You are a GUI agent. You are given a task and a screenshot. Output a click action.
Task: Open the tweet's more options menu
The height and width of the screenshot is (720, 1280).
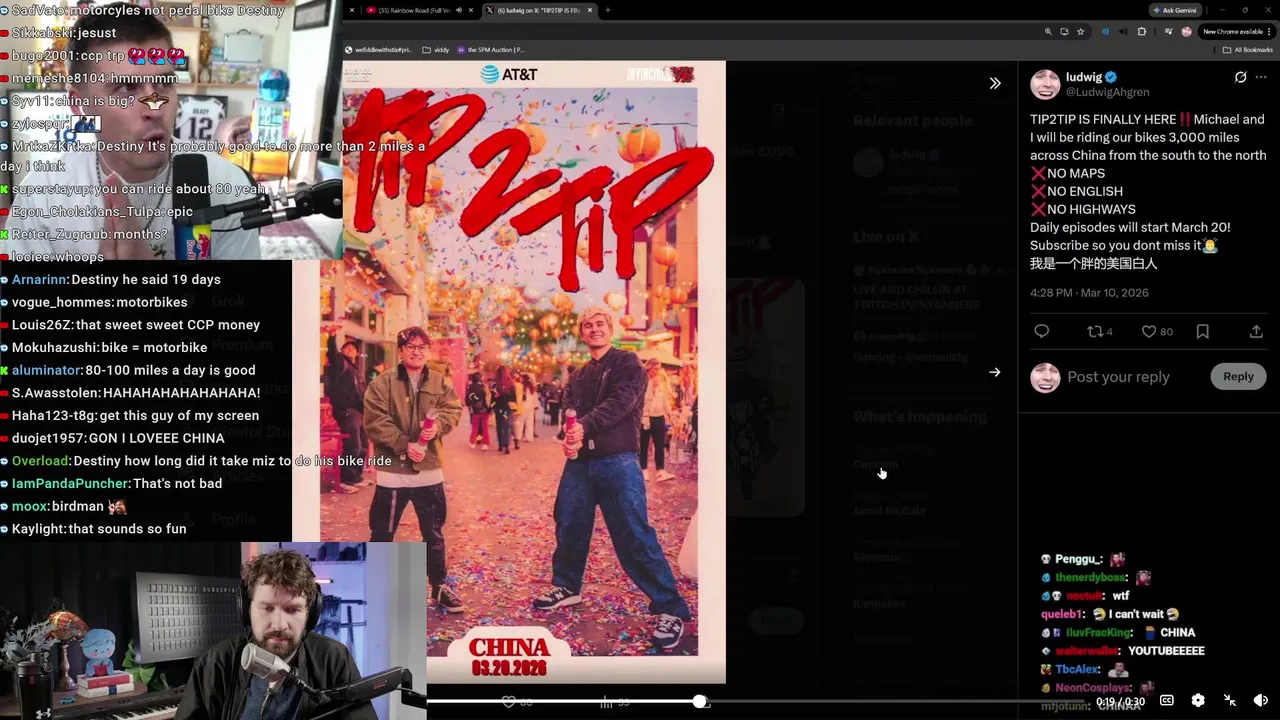(1263, 77)
